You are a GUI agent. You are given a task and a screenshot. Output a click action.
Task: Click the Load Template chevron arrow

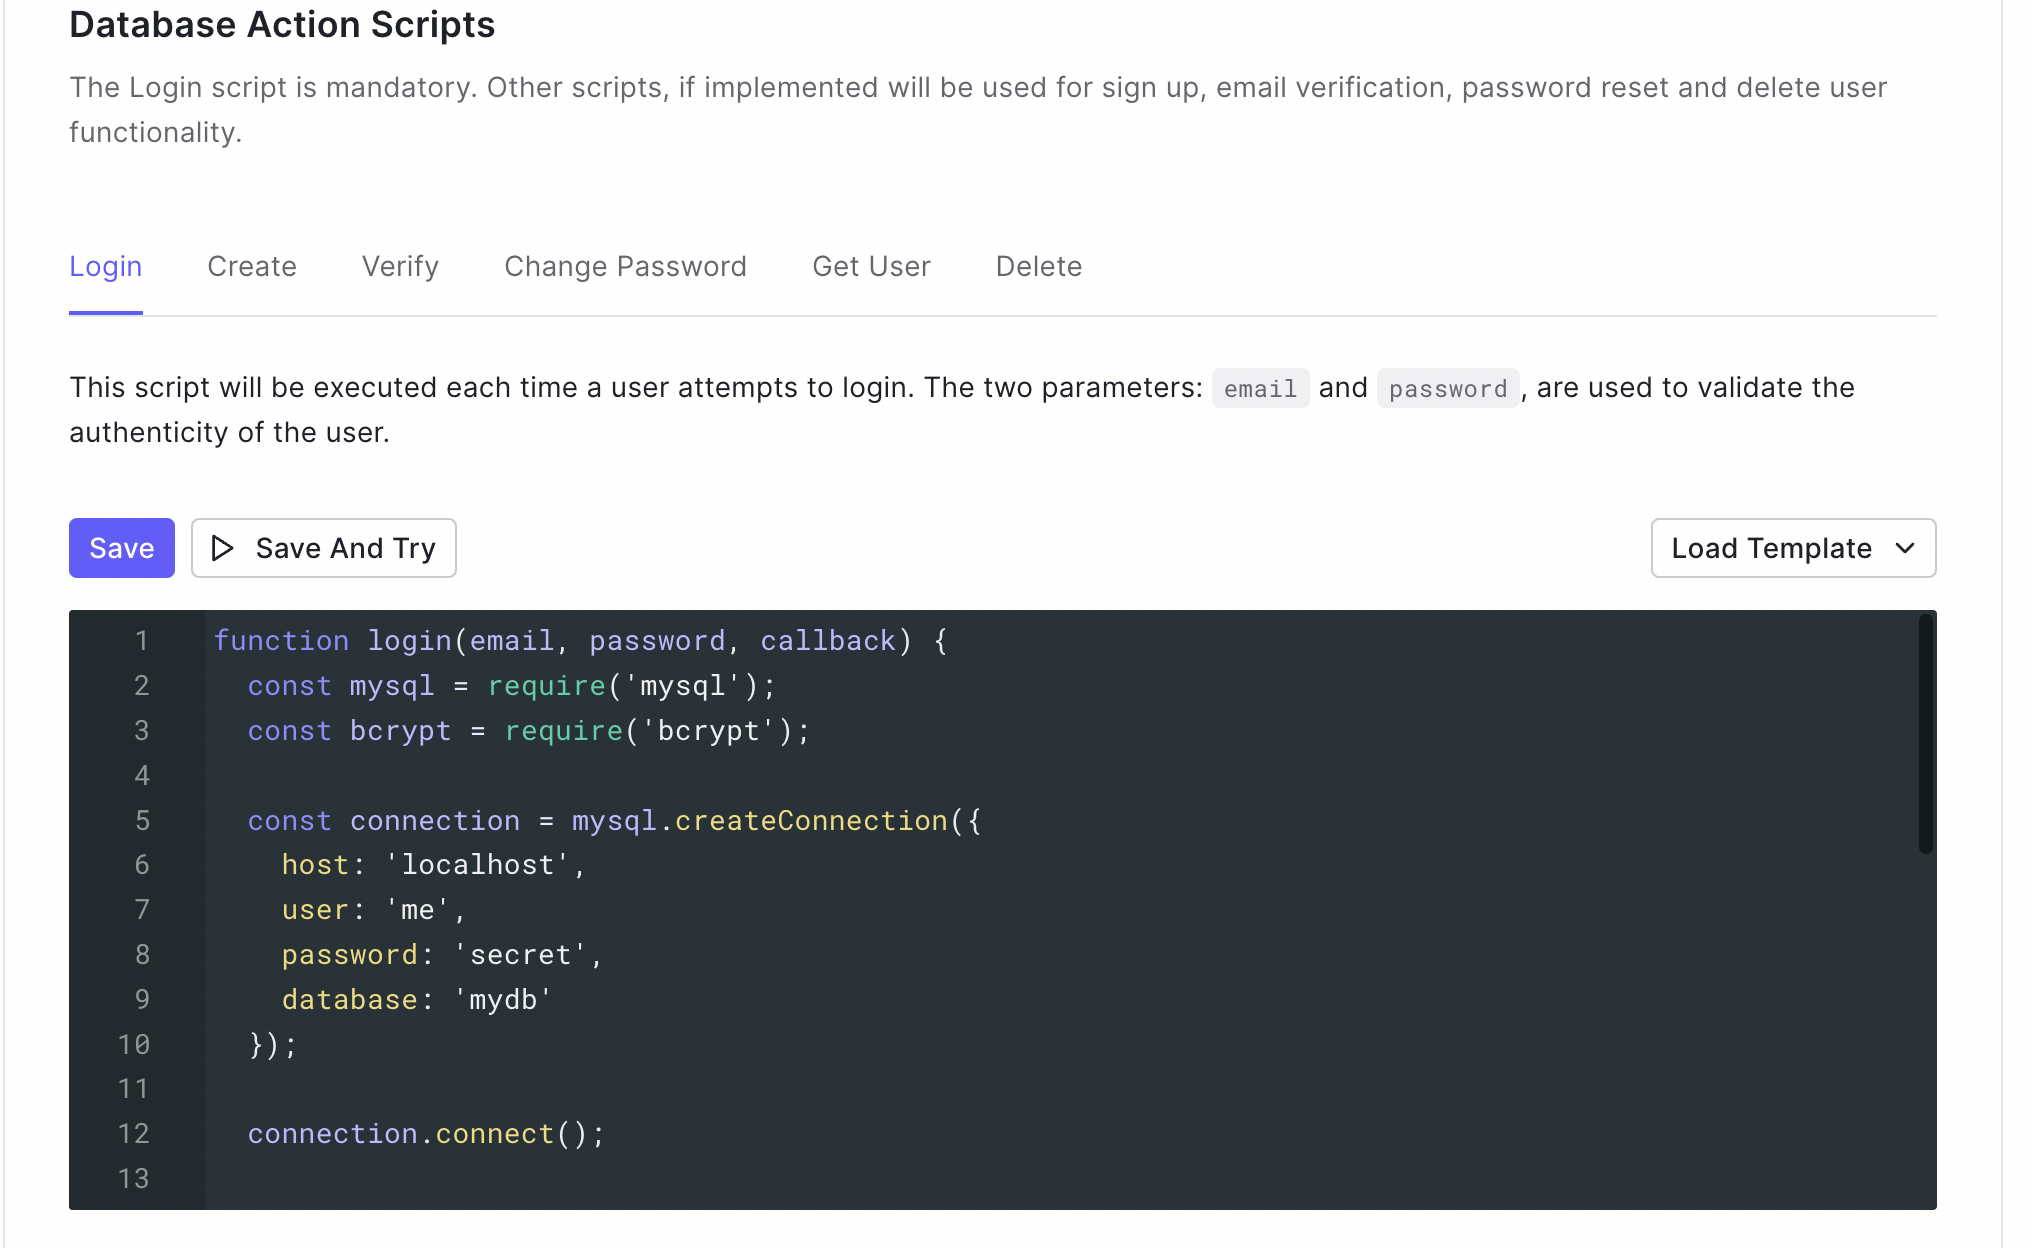1905,548
